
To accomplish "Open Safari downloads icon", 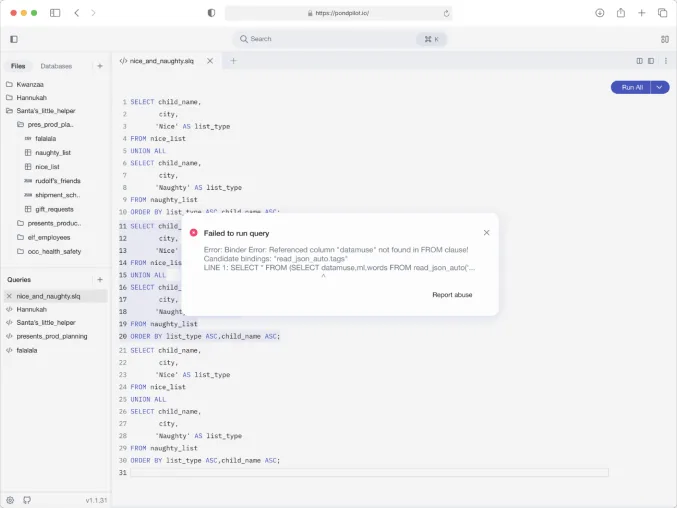I will pyautogui.click(x=600, y=13).
